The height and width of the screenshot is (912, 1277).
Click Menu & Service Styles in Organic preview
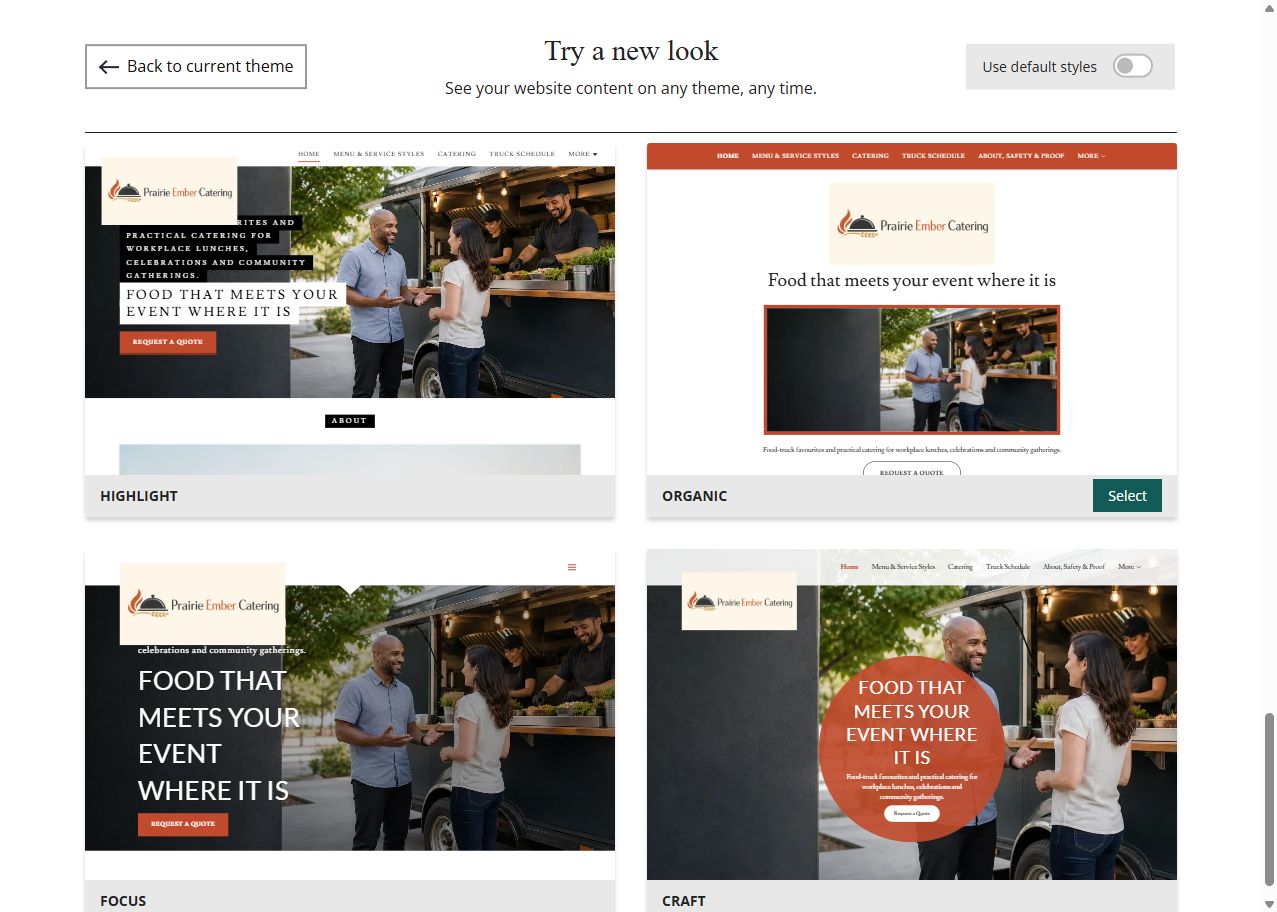(795, 156)
